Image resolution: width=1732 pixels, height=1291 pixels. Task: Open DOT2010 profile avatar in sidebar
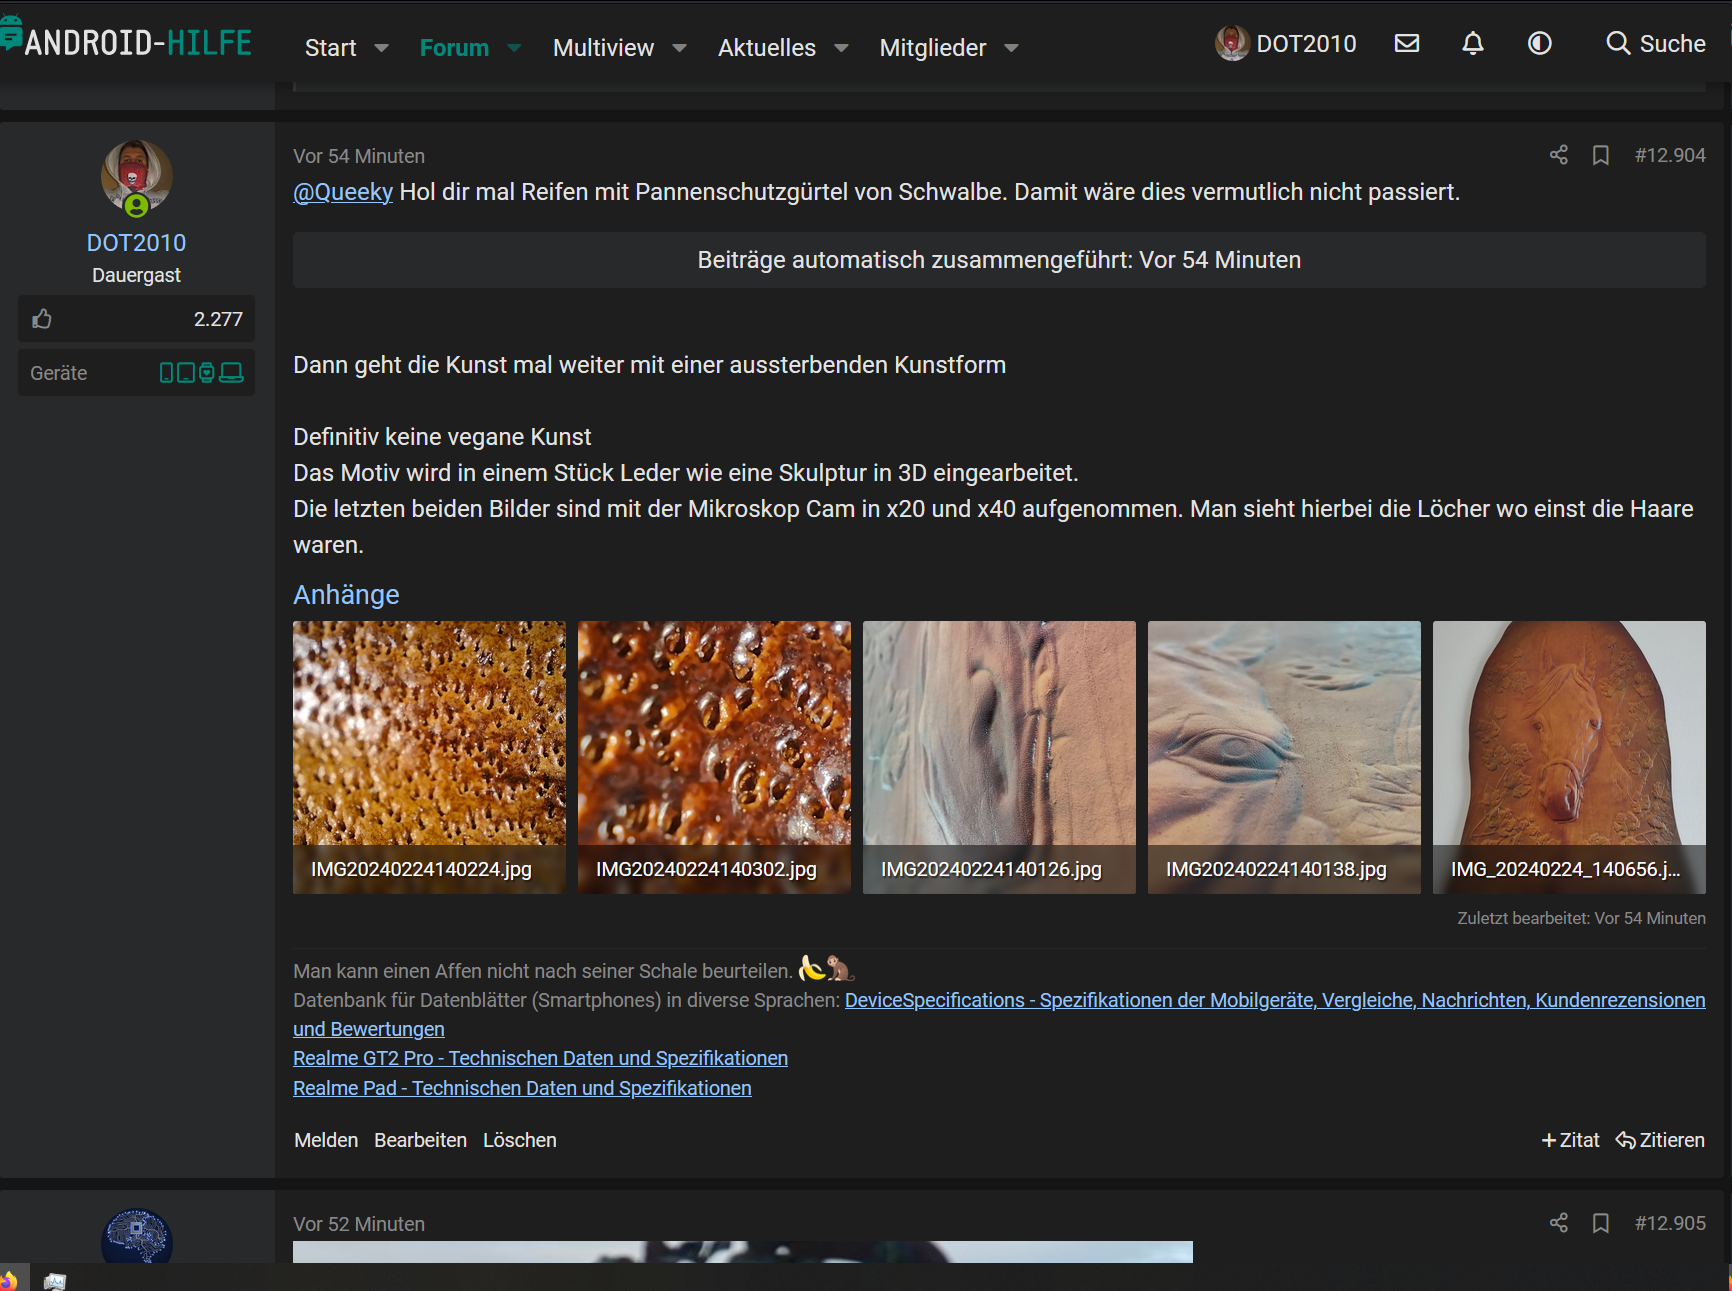[137, 177]
